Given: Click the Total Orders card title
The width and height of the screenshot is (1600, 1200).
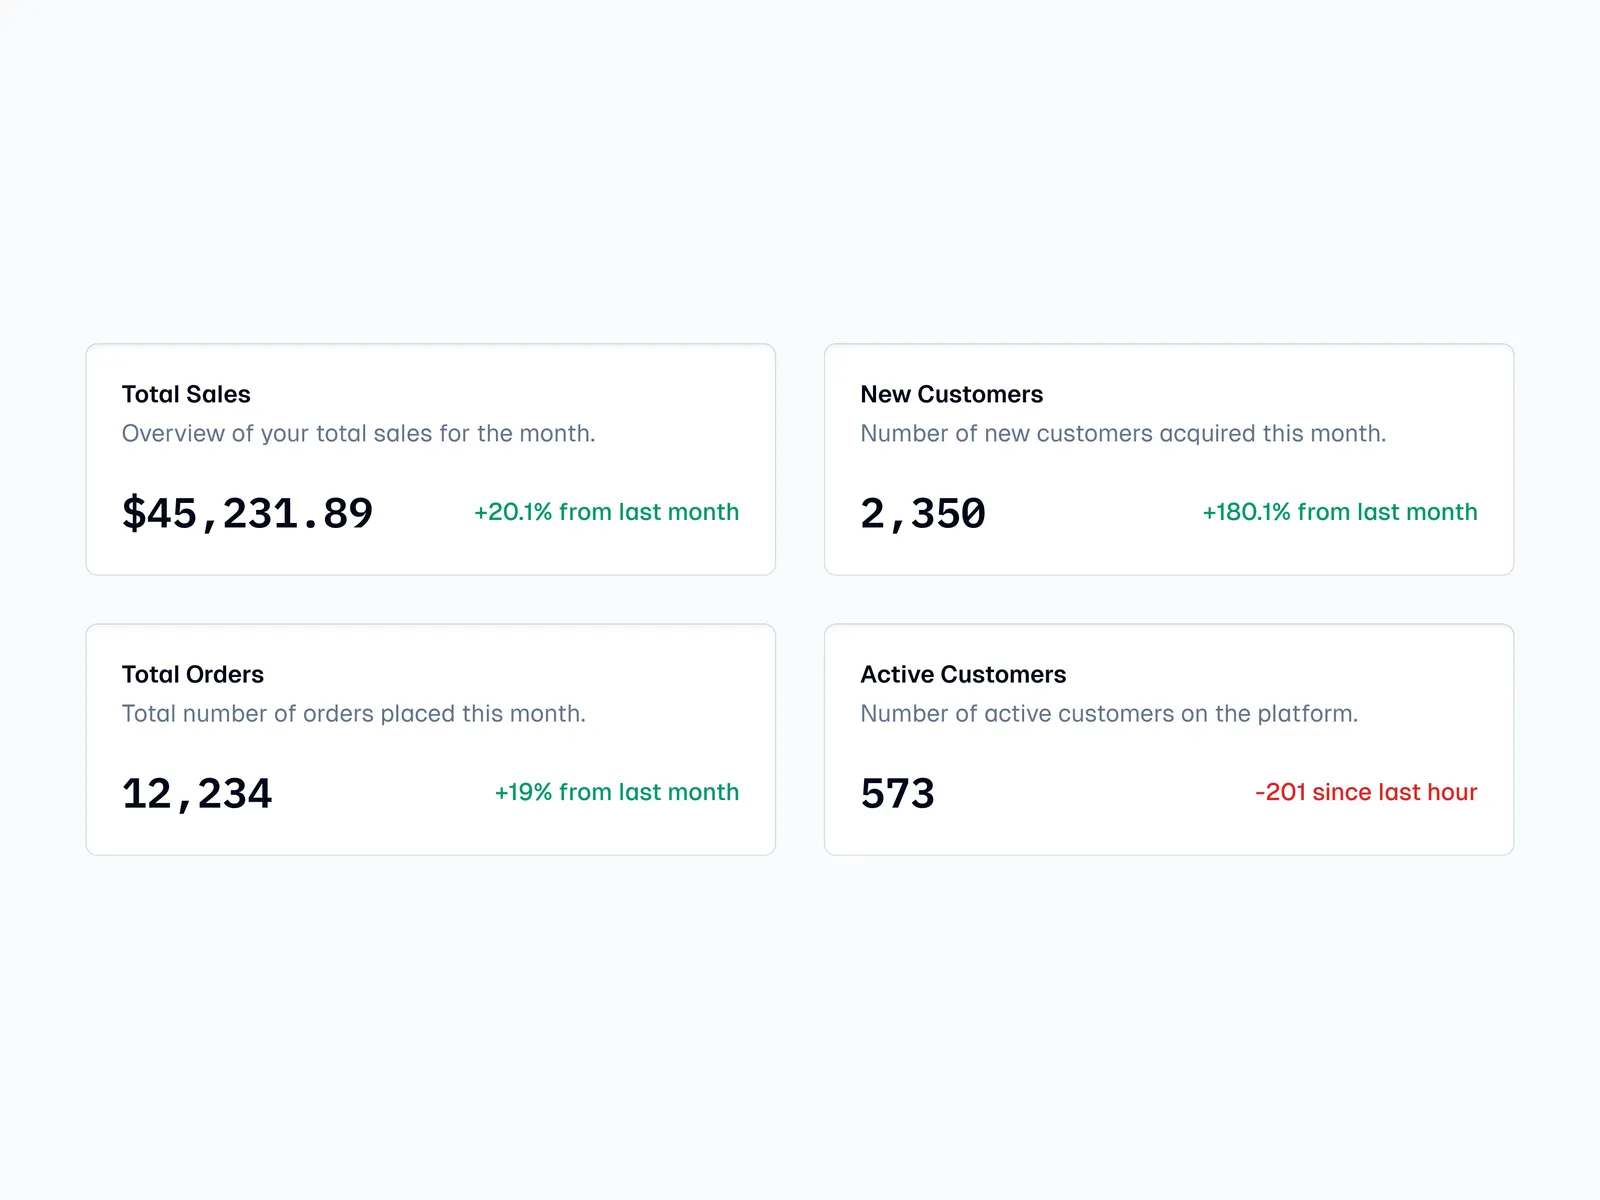Looking at the screenshot, I should (193, 674).
